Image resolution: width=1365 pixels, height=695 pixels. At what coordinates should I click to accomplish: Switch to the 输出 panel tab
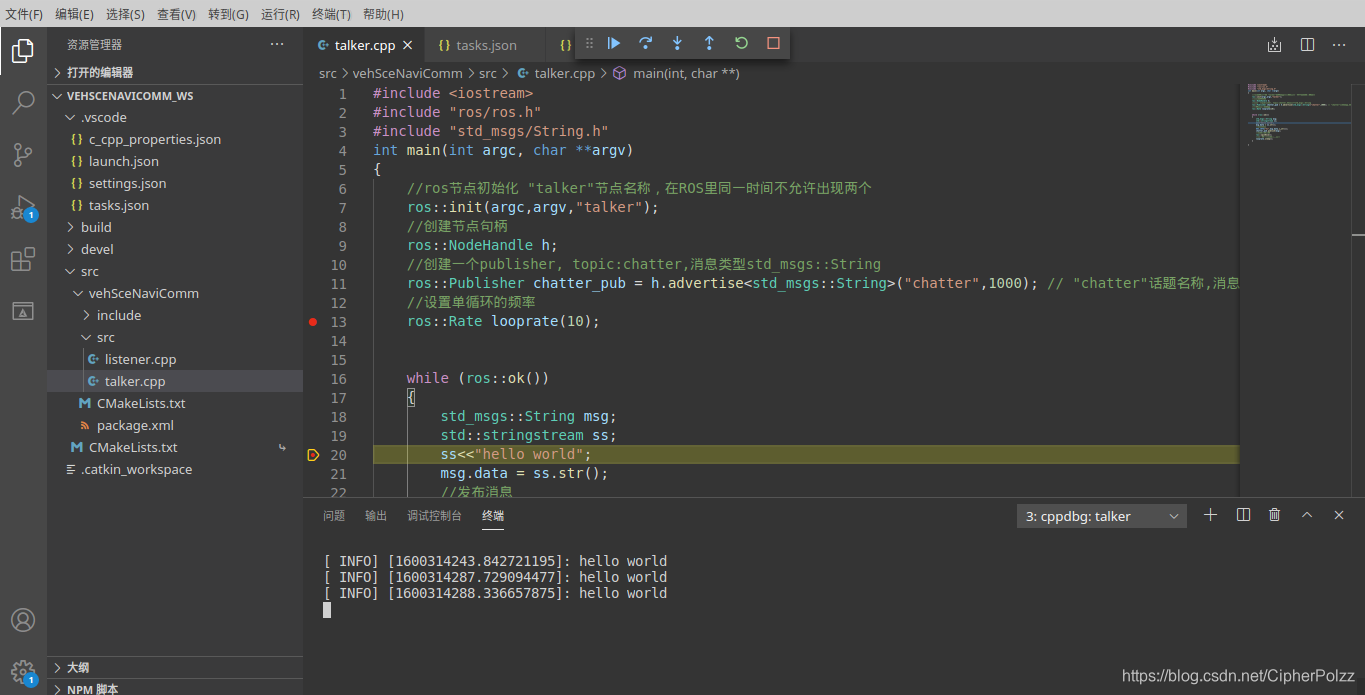[x=376, y=516]
